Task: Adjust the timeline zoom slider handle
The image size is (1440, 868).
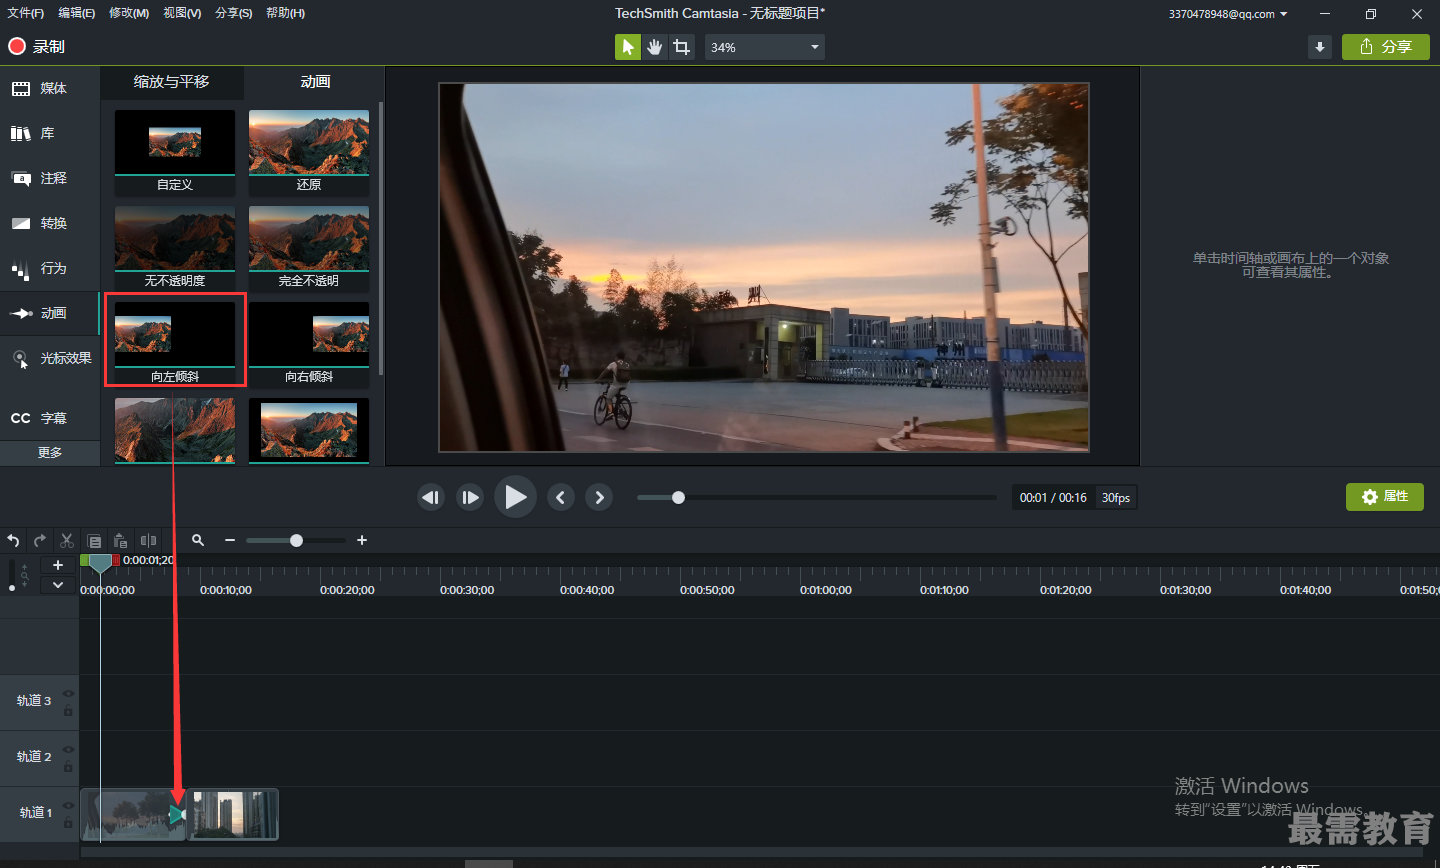Action: coord(296,540)
